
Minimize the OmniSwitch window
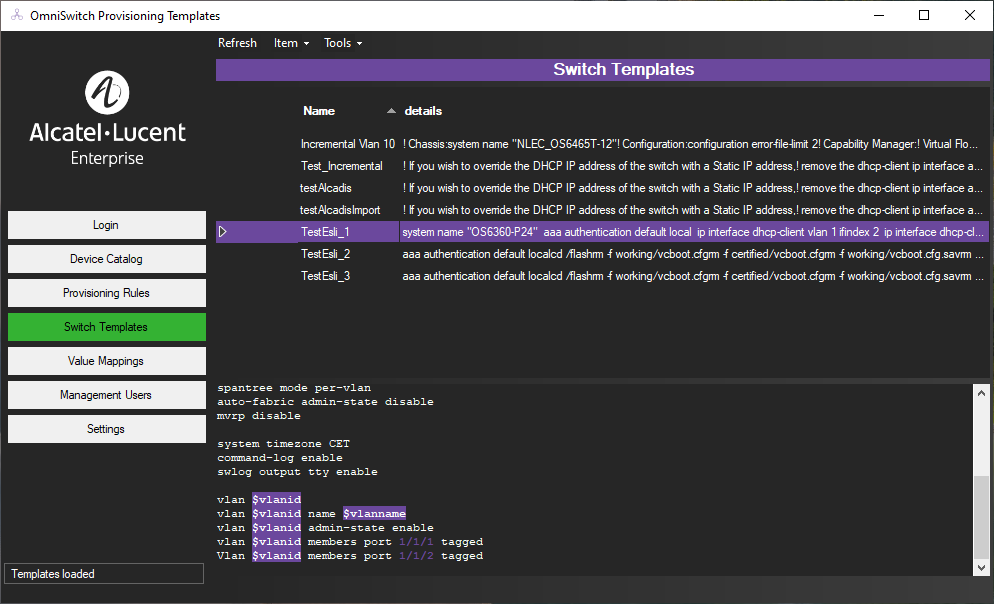pos(879,15)
